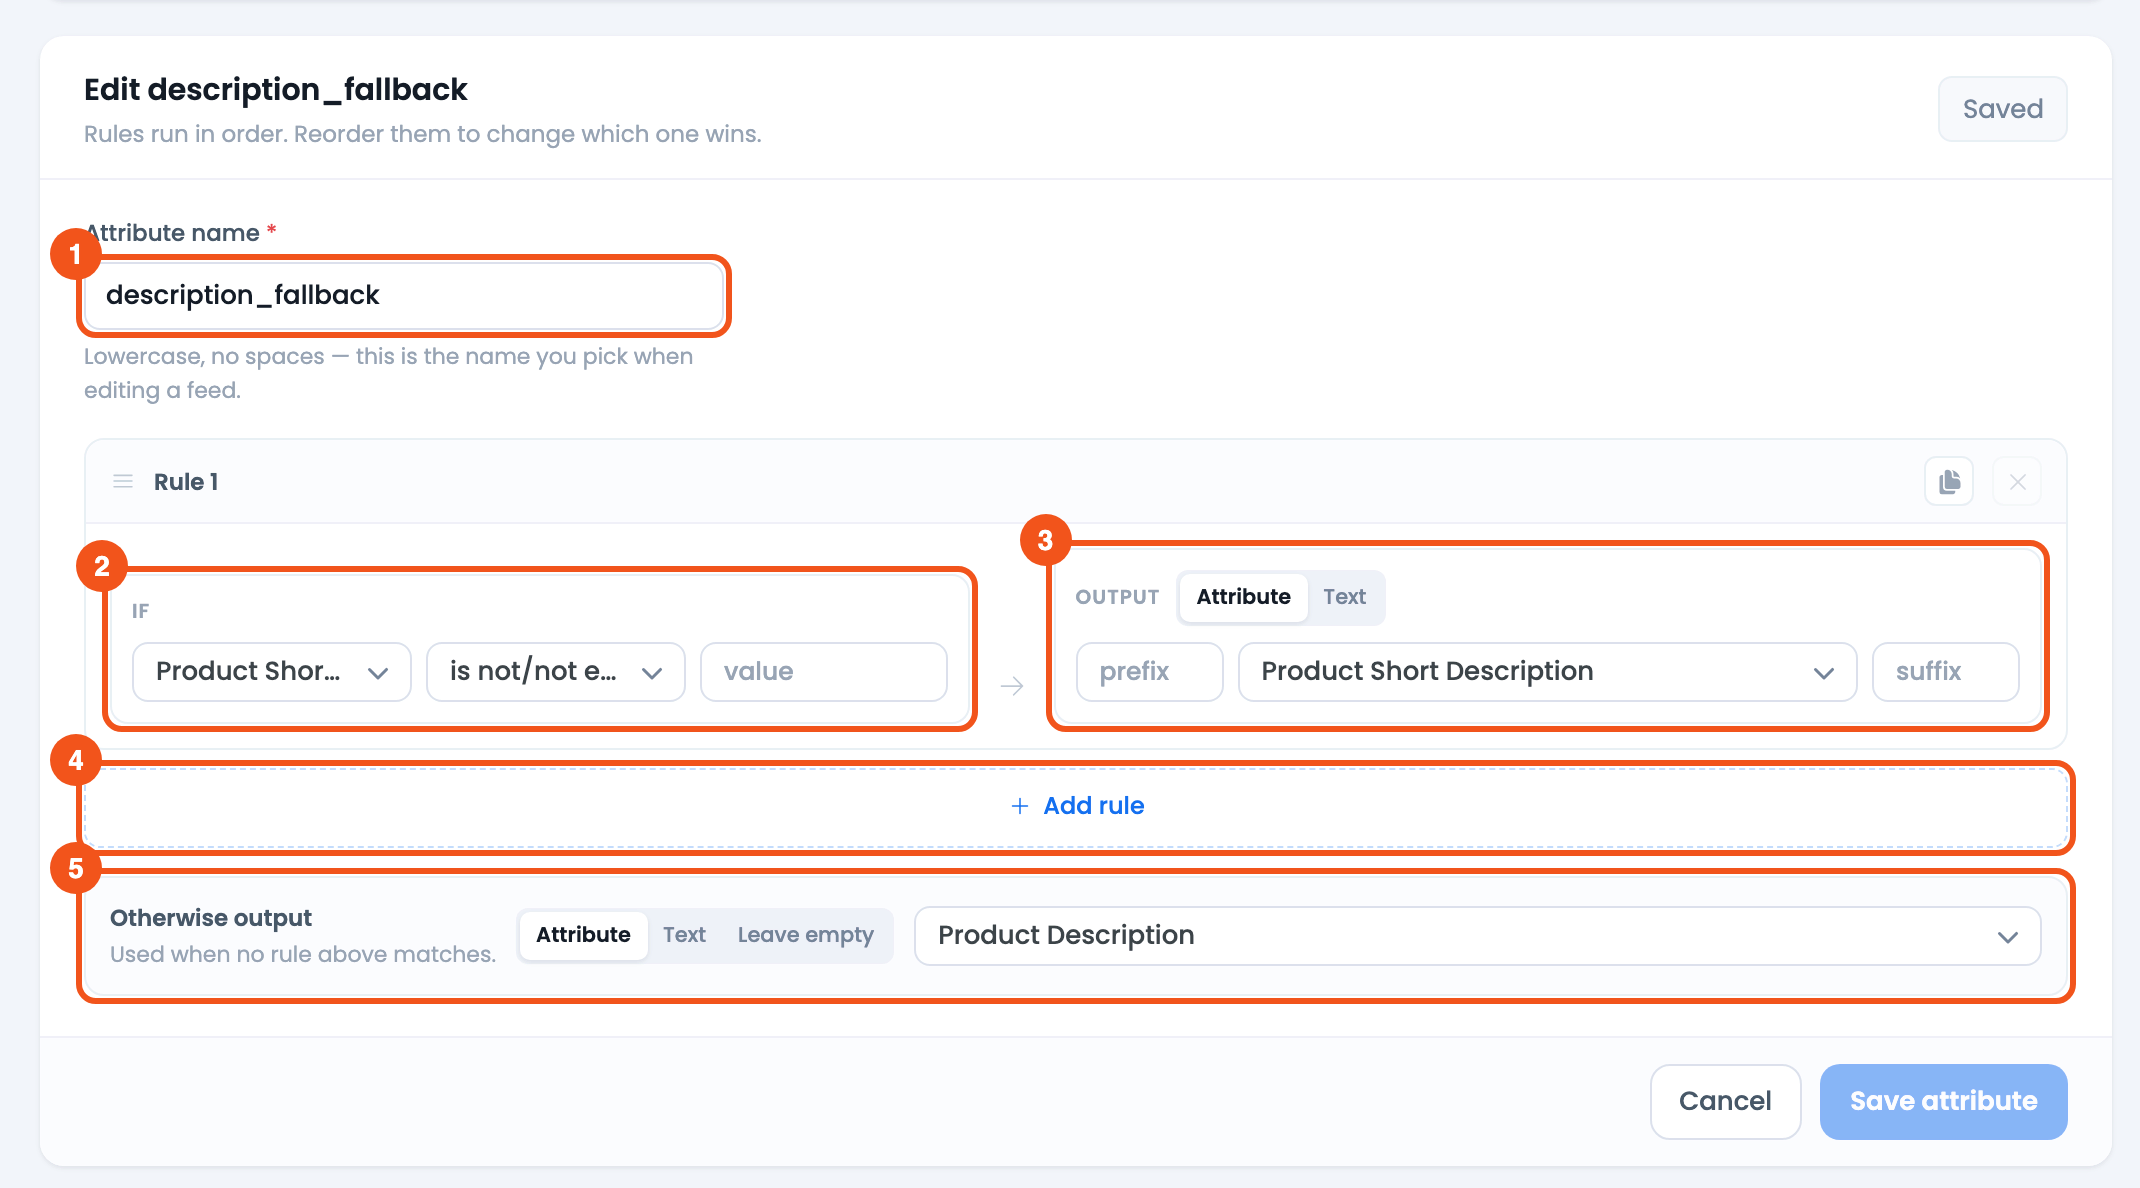The height and width of the screenshot is (1188, 2140).
Task: Open the 'is not/not e...' condition dropdown
Action: [x=556, y=672]
